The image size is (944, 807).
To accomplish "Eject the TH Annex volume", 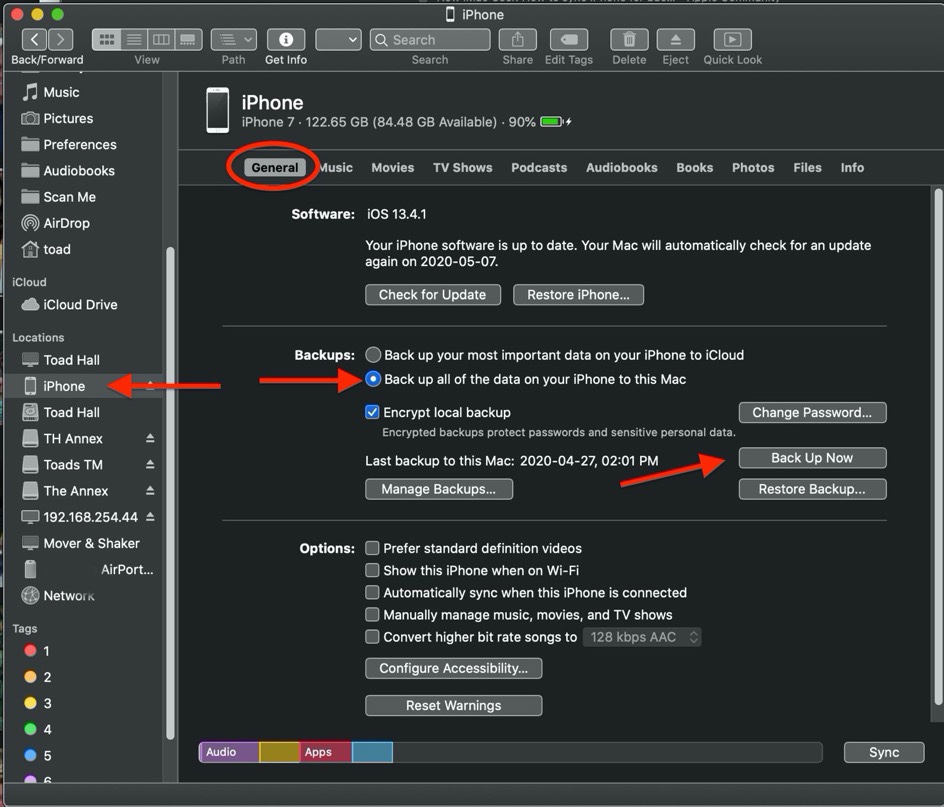I will (150, 438).
